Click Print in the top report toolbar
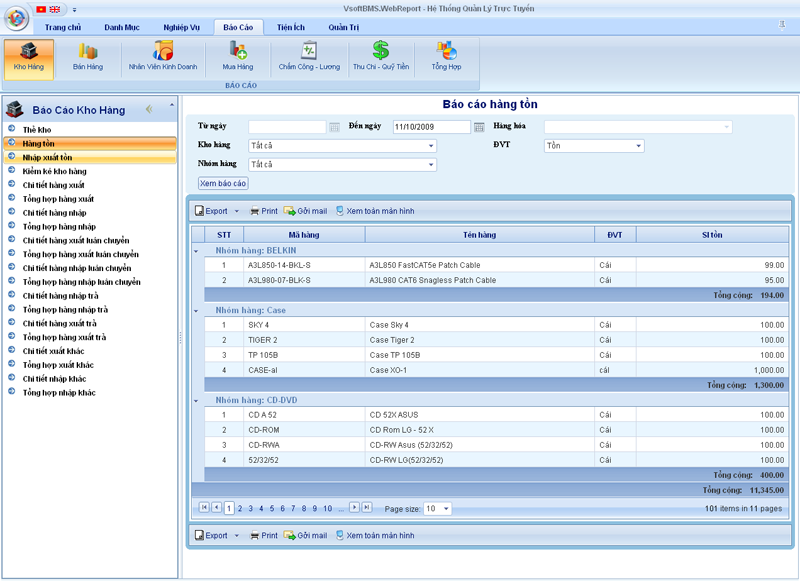The height and width of the screenshot is (581, 800). [263, 211]
